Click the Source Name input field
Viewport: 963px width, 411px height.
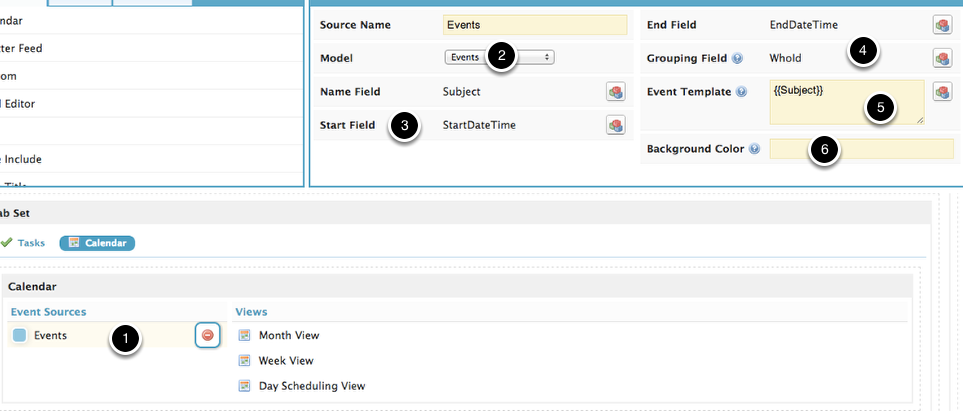click(x=535, y=25)
